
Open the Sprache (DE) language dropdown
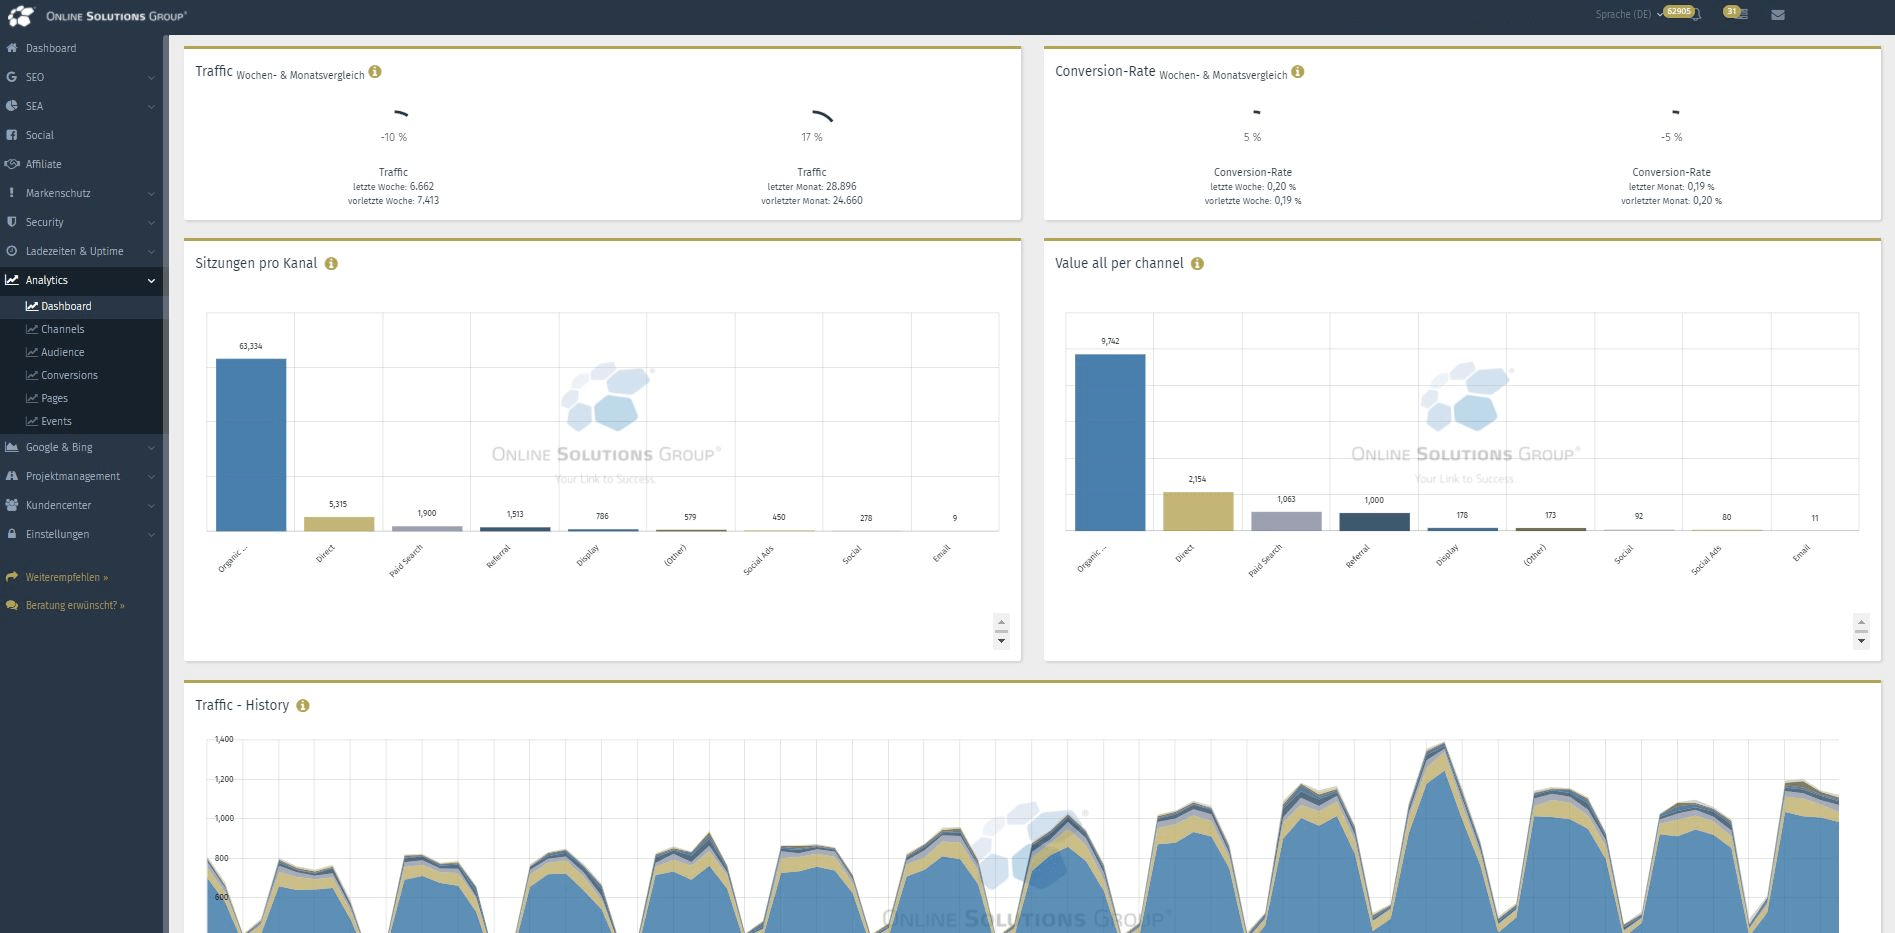click(x=1629, y=15)
